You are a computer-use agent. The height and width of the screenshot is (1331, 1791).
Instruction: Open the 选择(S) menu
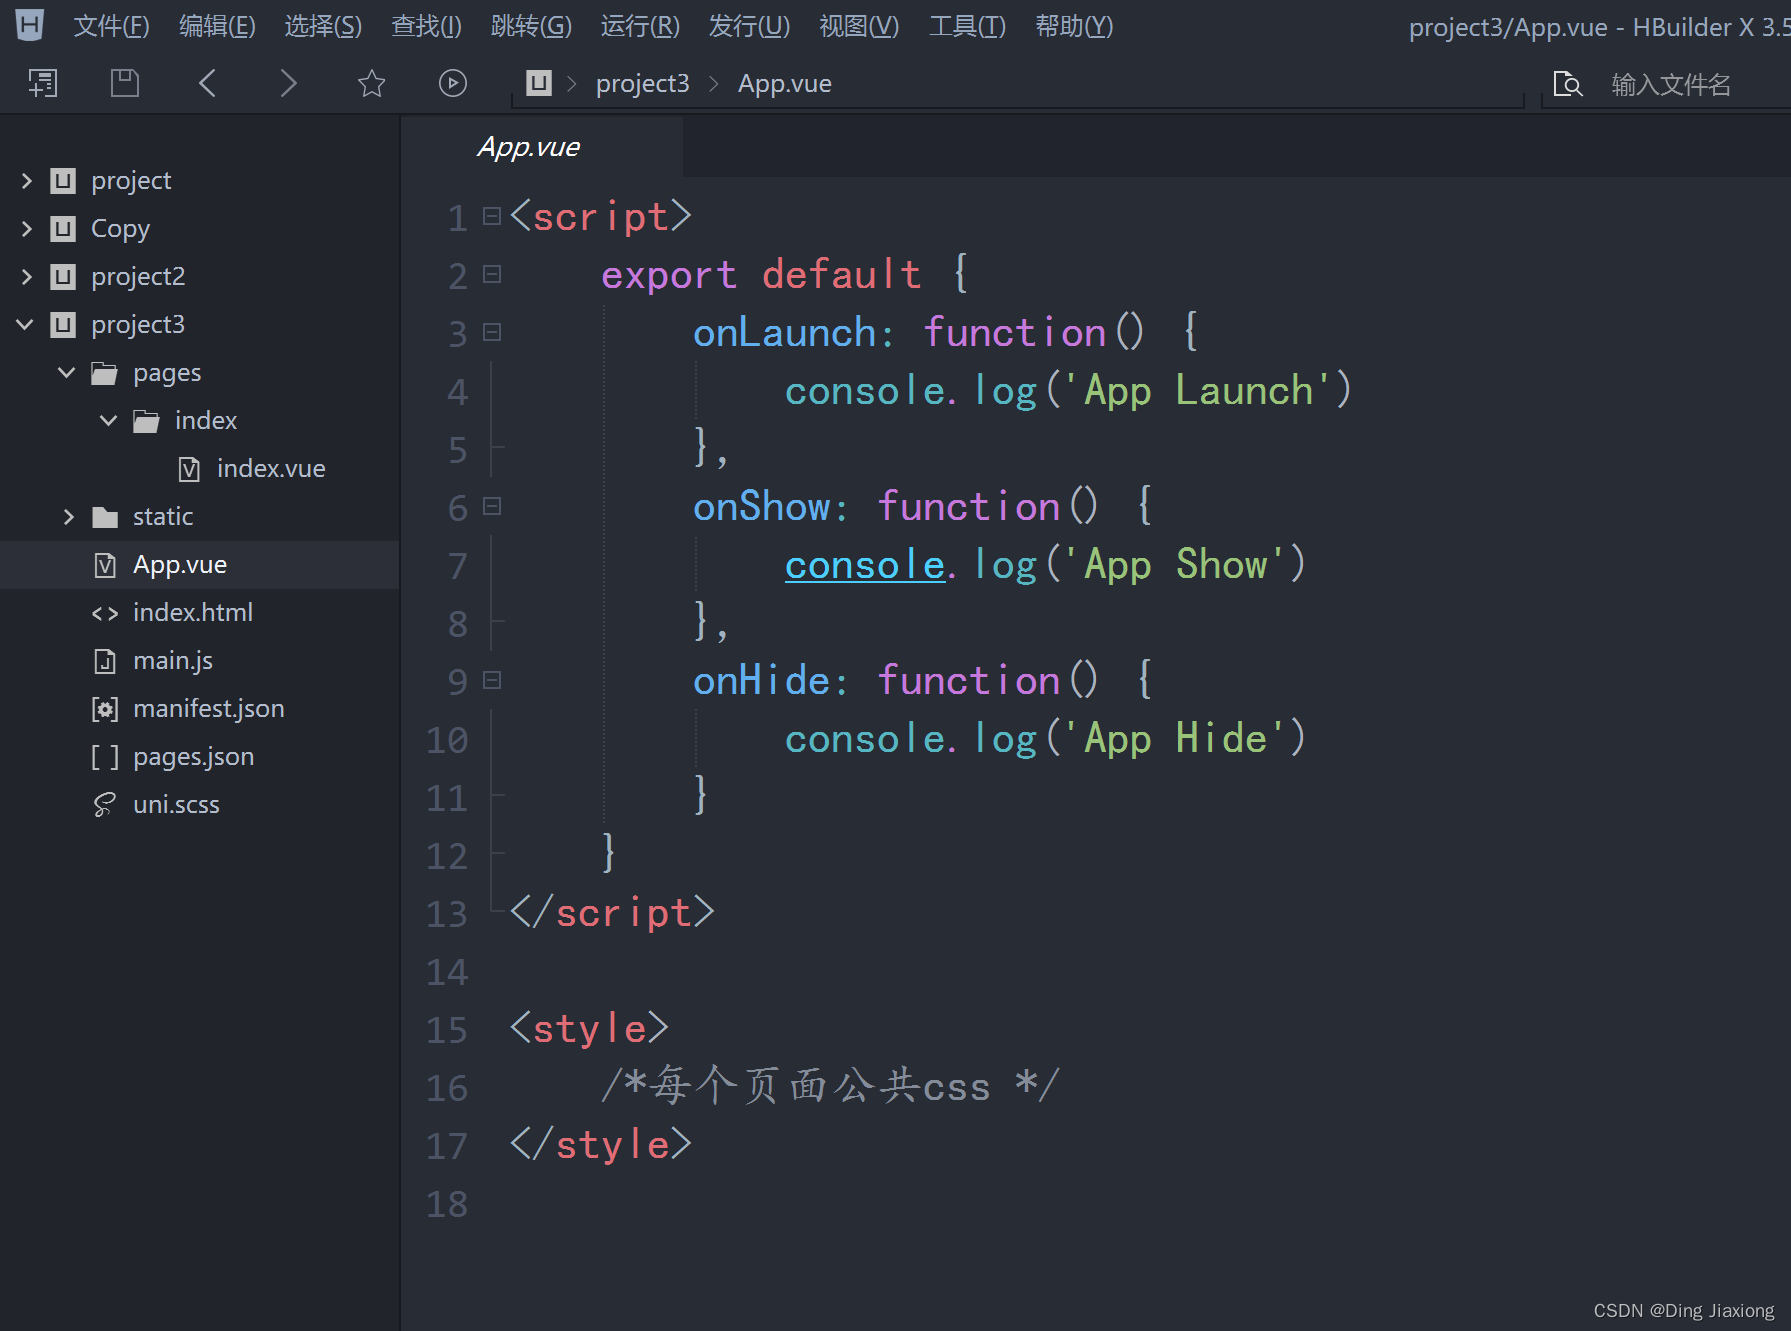[323, 26]
